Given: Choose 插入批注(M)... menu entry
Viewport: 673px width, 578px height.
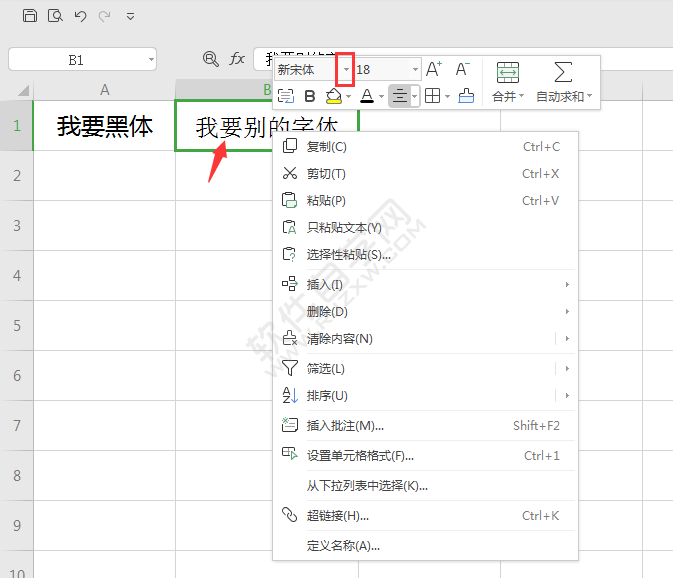Looking at the screenshot, I should click(425, 426).
